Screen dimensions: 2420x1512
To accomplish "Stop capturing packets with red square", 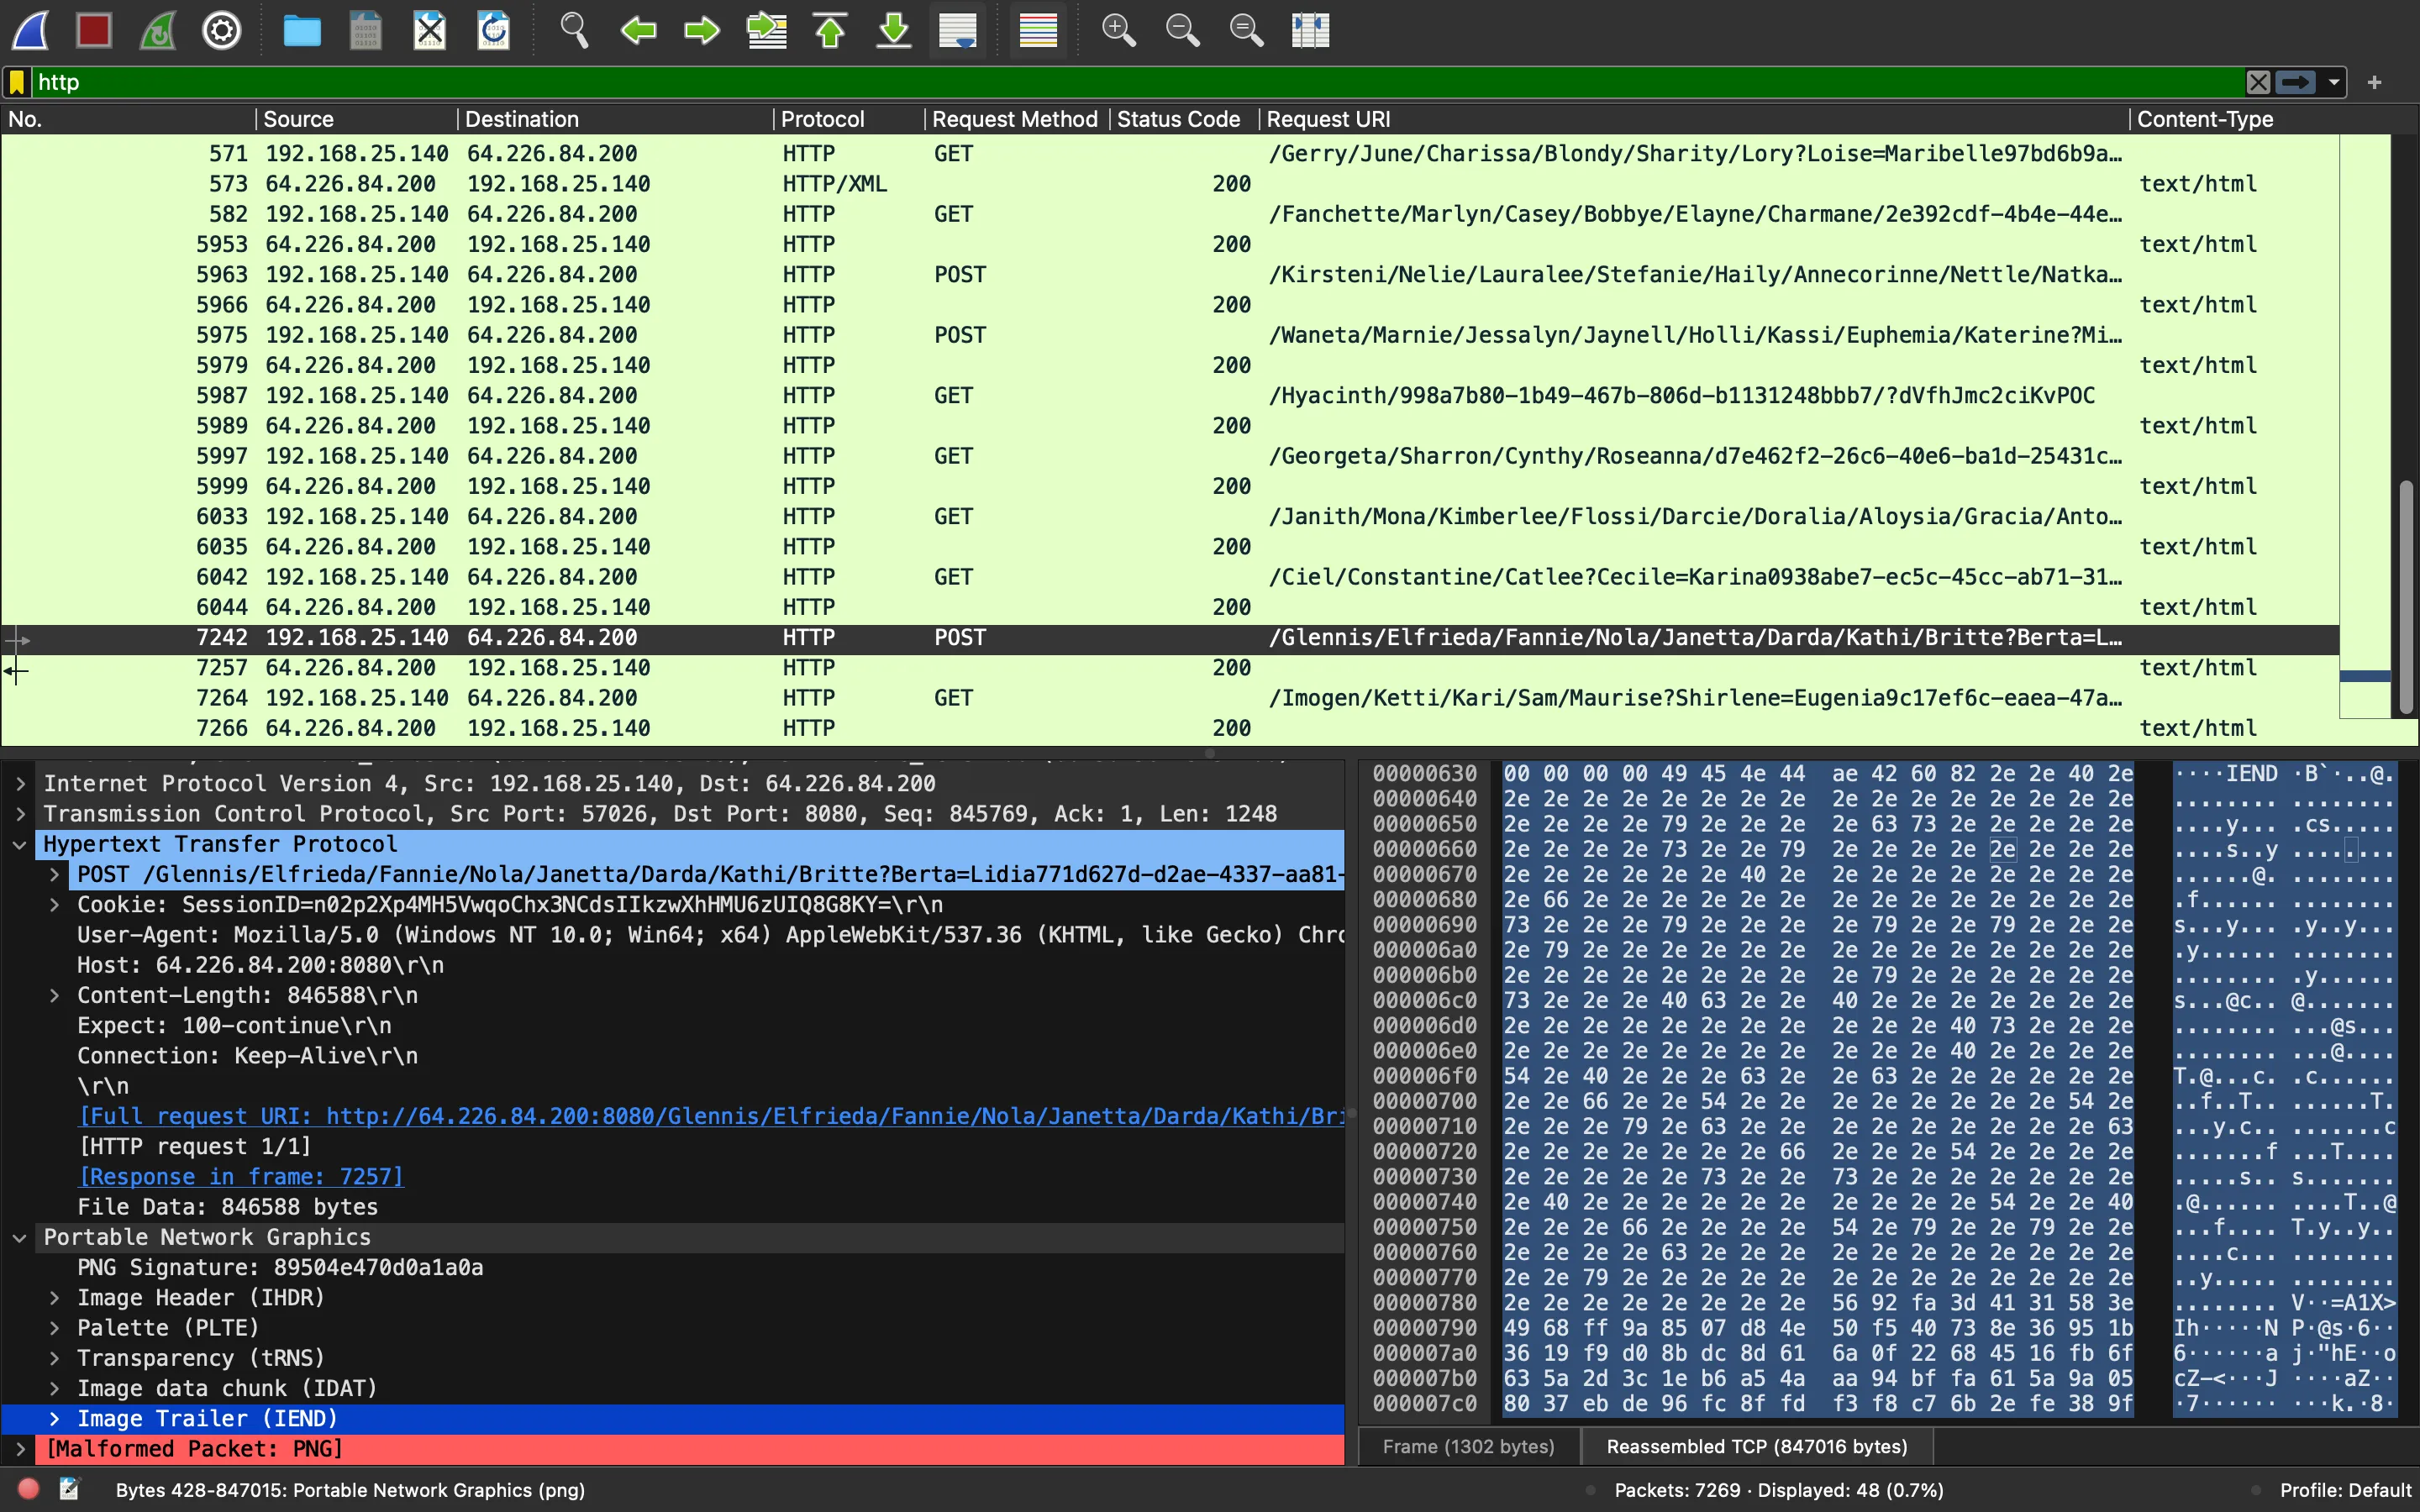I will pyautogui.click(x=94, y=30).
